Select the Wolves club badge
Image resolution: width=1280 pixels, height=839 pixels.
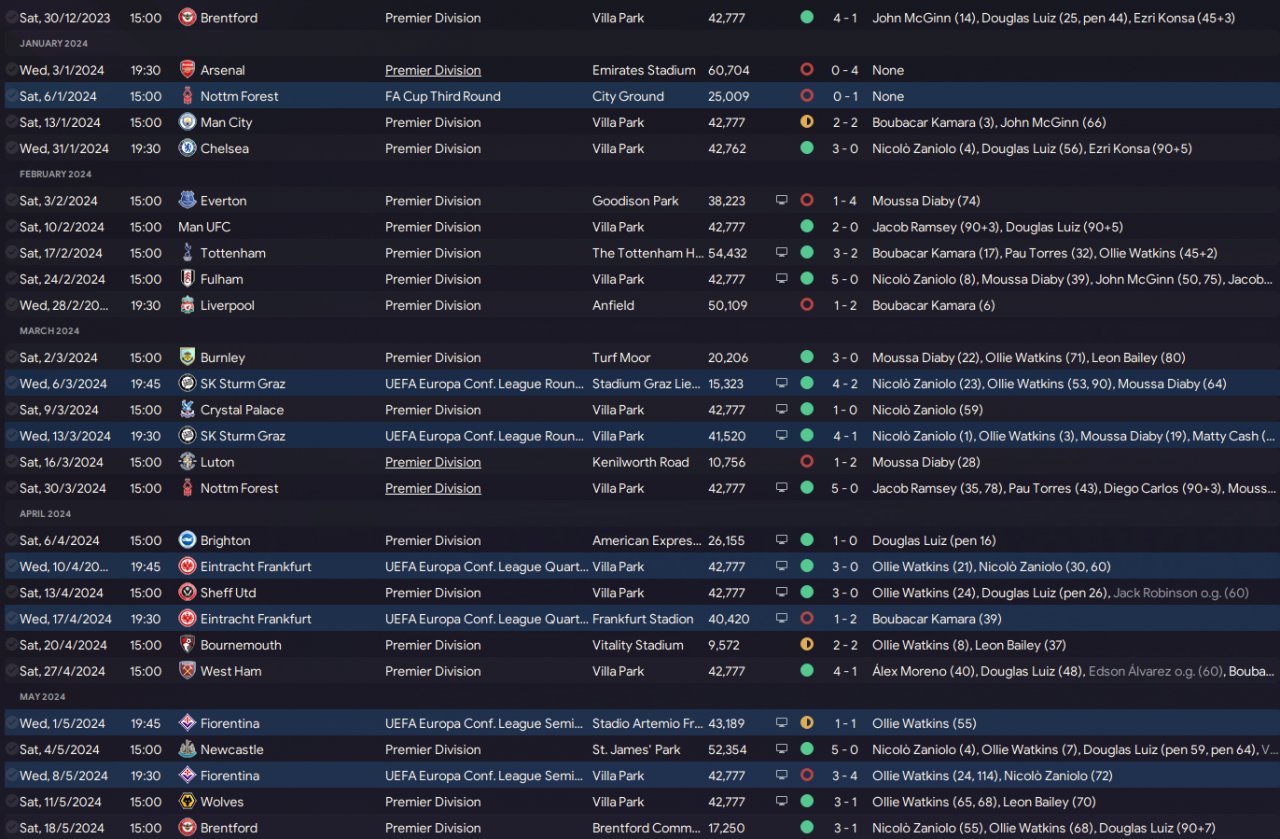click(187, 801)
